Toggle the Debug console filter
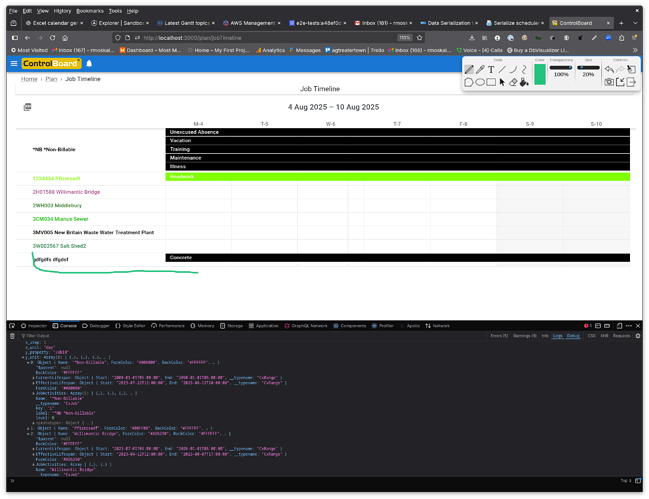649x499 pixels. click(x=573, y=336)
